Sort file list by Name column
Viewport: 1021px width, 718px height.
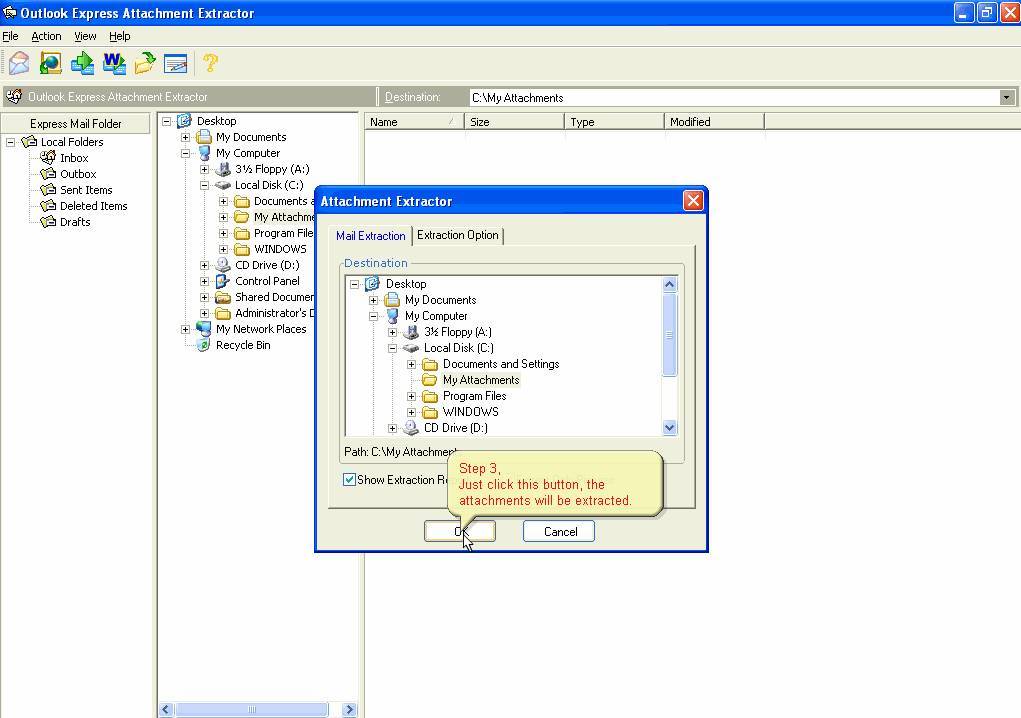(413, 122)
